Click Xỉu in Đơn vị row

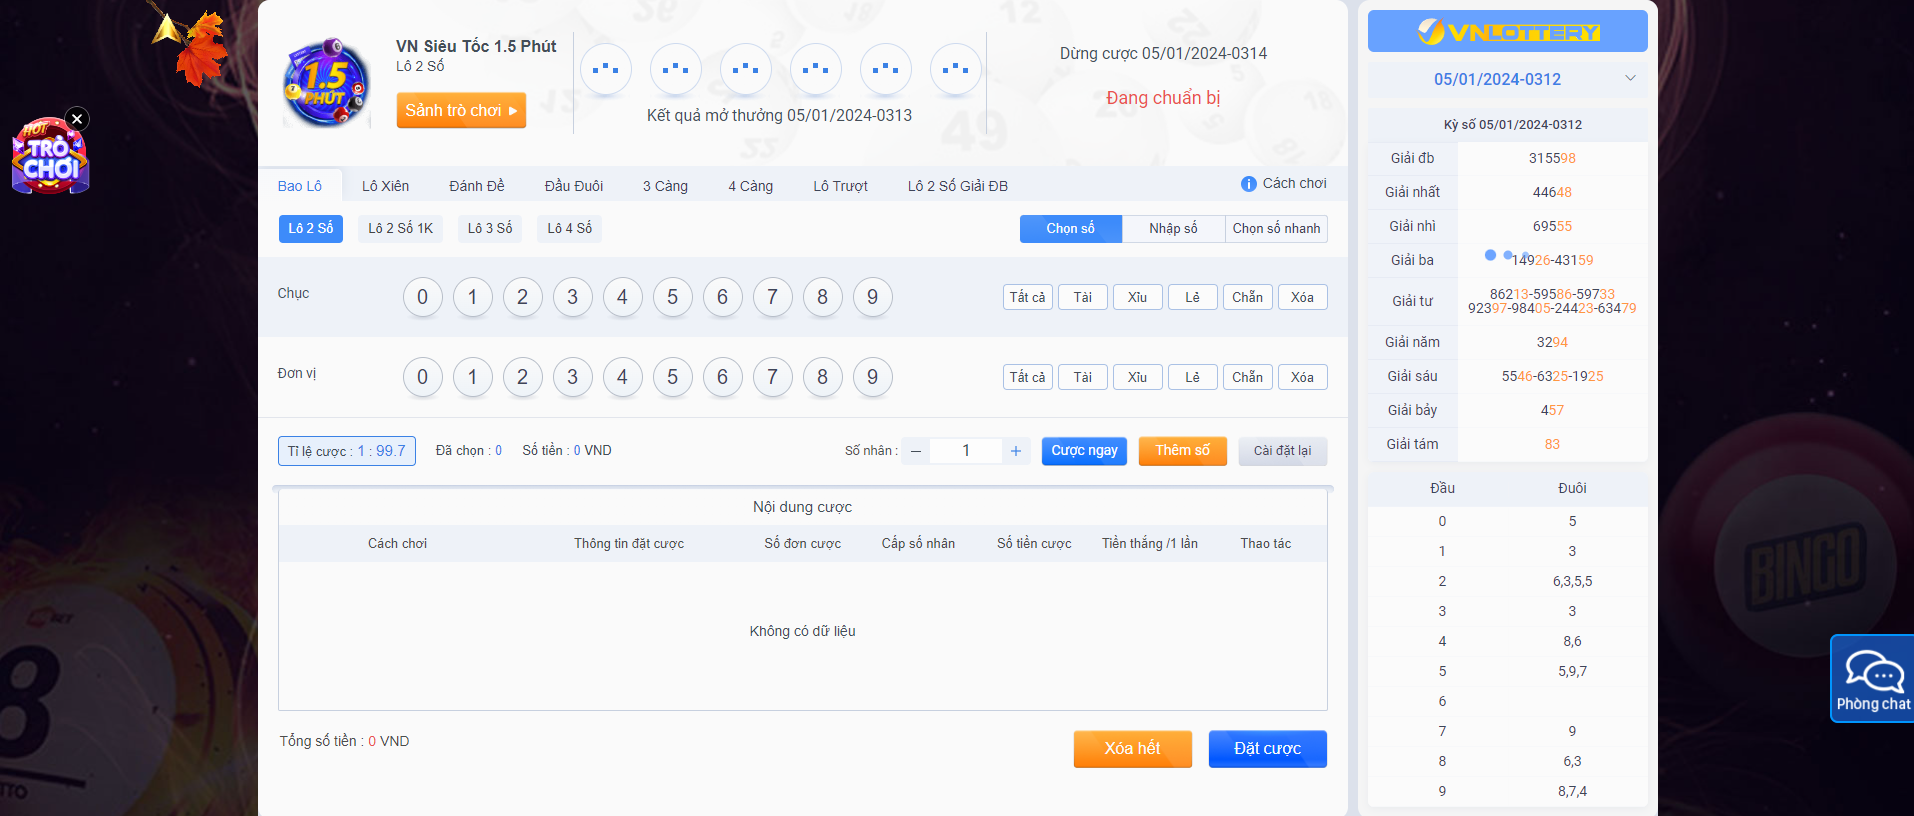(1138, 377)
